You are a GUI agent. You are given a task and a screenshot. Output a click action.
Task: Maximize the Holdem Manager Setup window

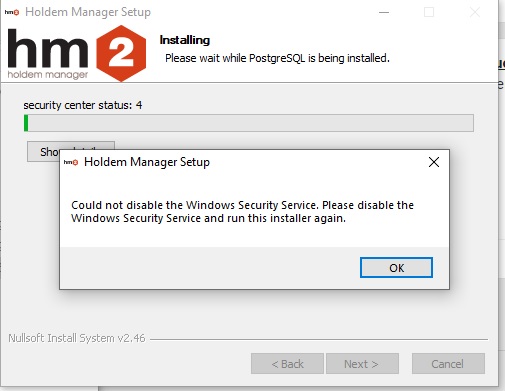point(429,12)
